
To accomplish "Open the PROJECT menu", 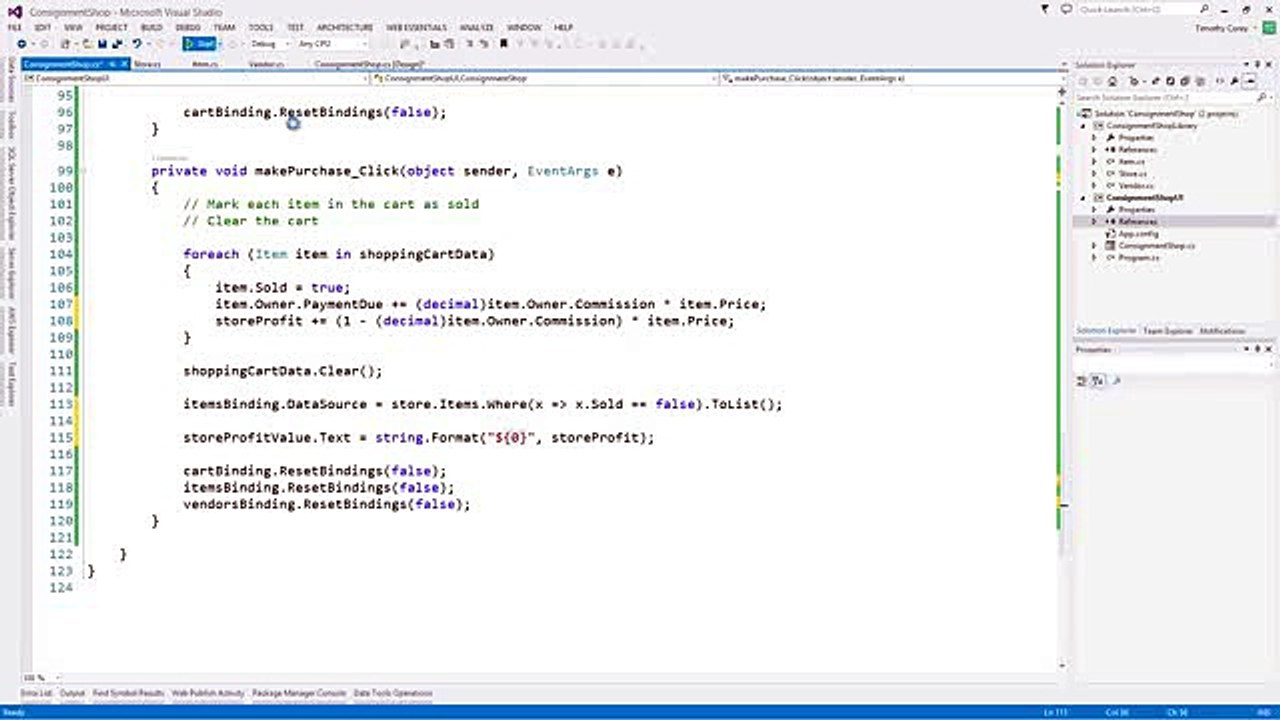I will coord(111,28).
